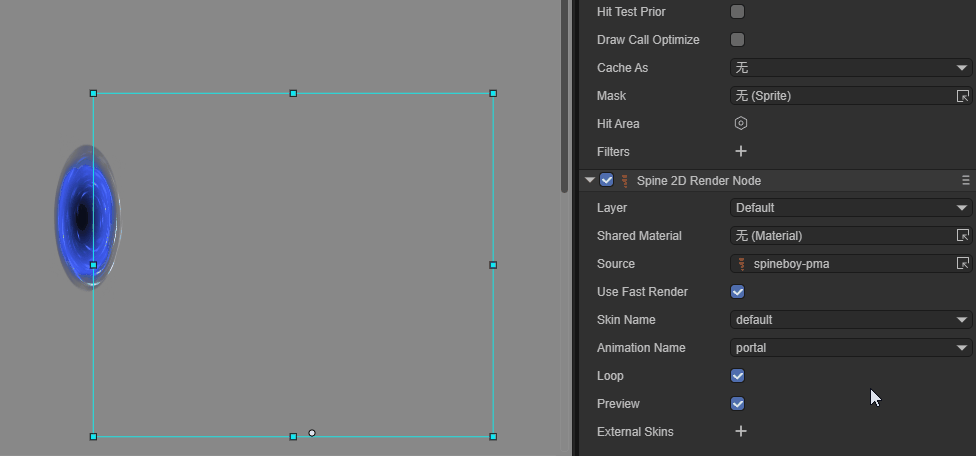Disable the Spine 2D Render Node component checkbox
Image resolution: width=976 pixels, height=456 pixels.
point(606,180)
